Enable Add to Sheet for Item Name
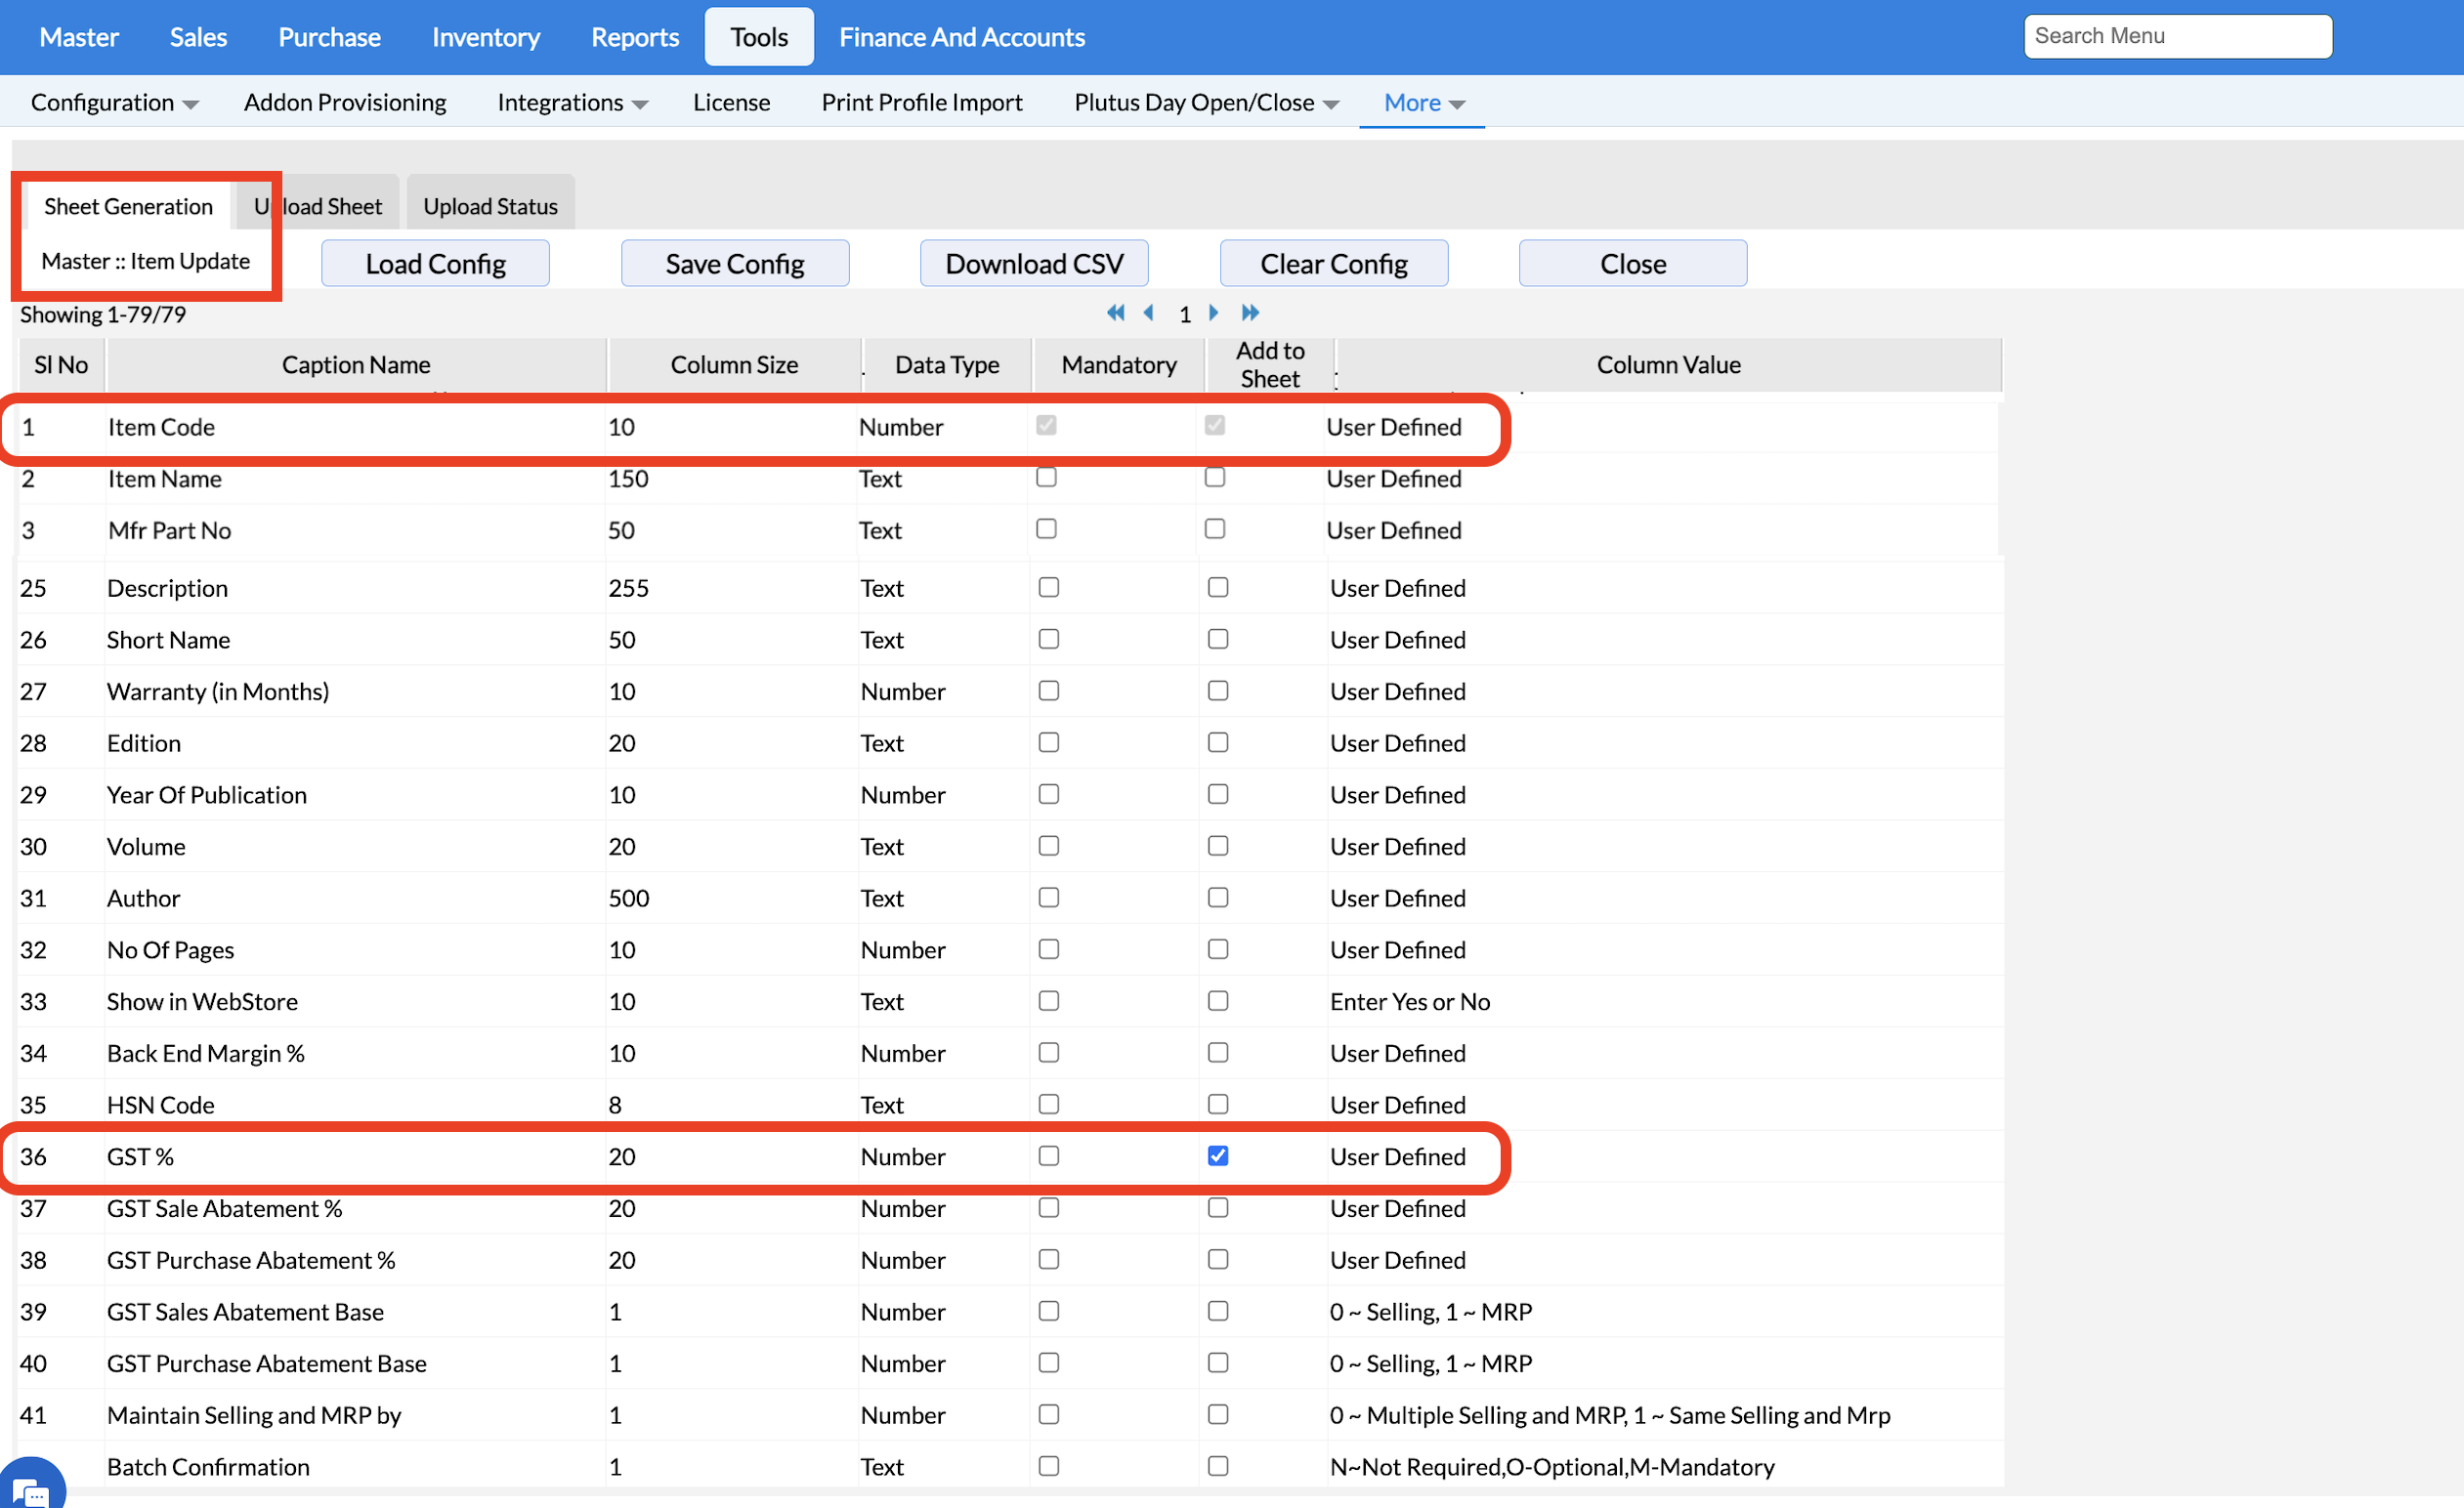Viewport: 2464px width, 1508px height. click(x=1214, y=478)
